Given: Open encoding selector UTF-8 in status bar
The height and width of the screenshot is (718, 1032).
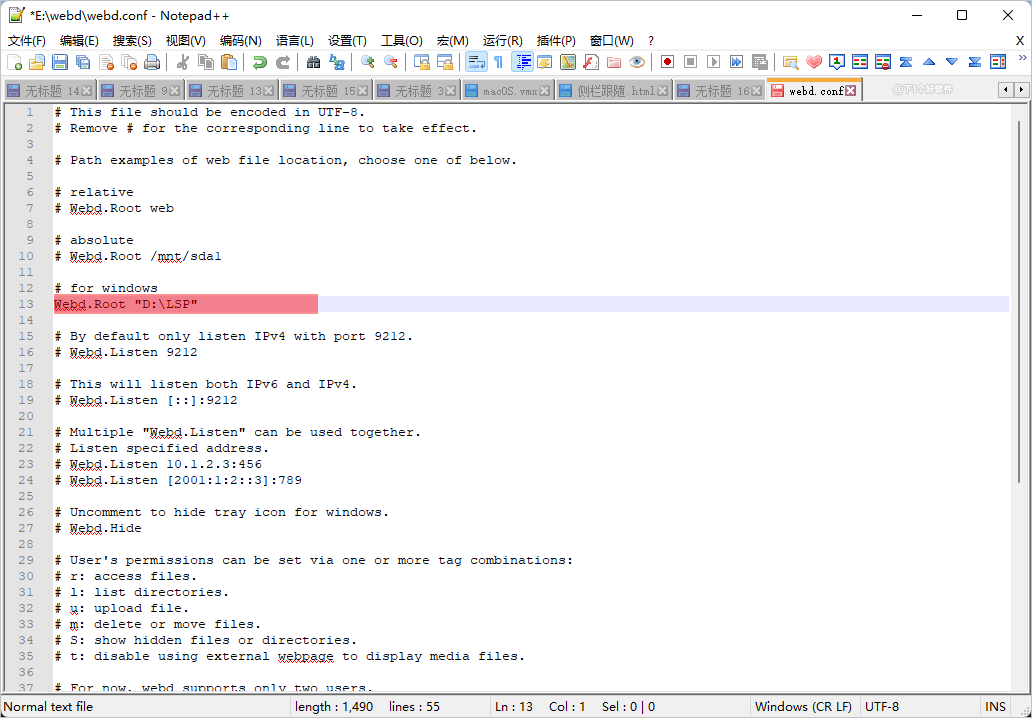Looking at the screenshot, I should click(881, 707).
